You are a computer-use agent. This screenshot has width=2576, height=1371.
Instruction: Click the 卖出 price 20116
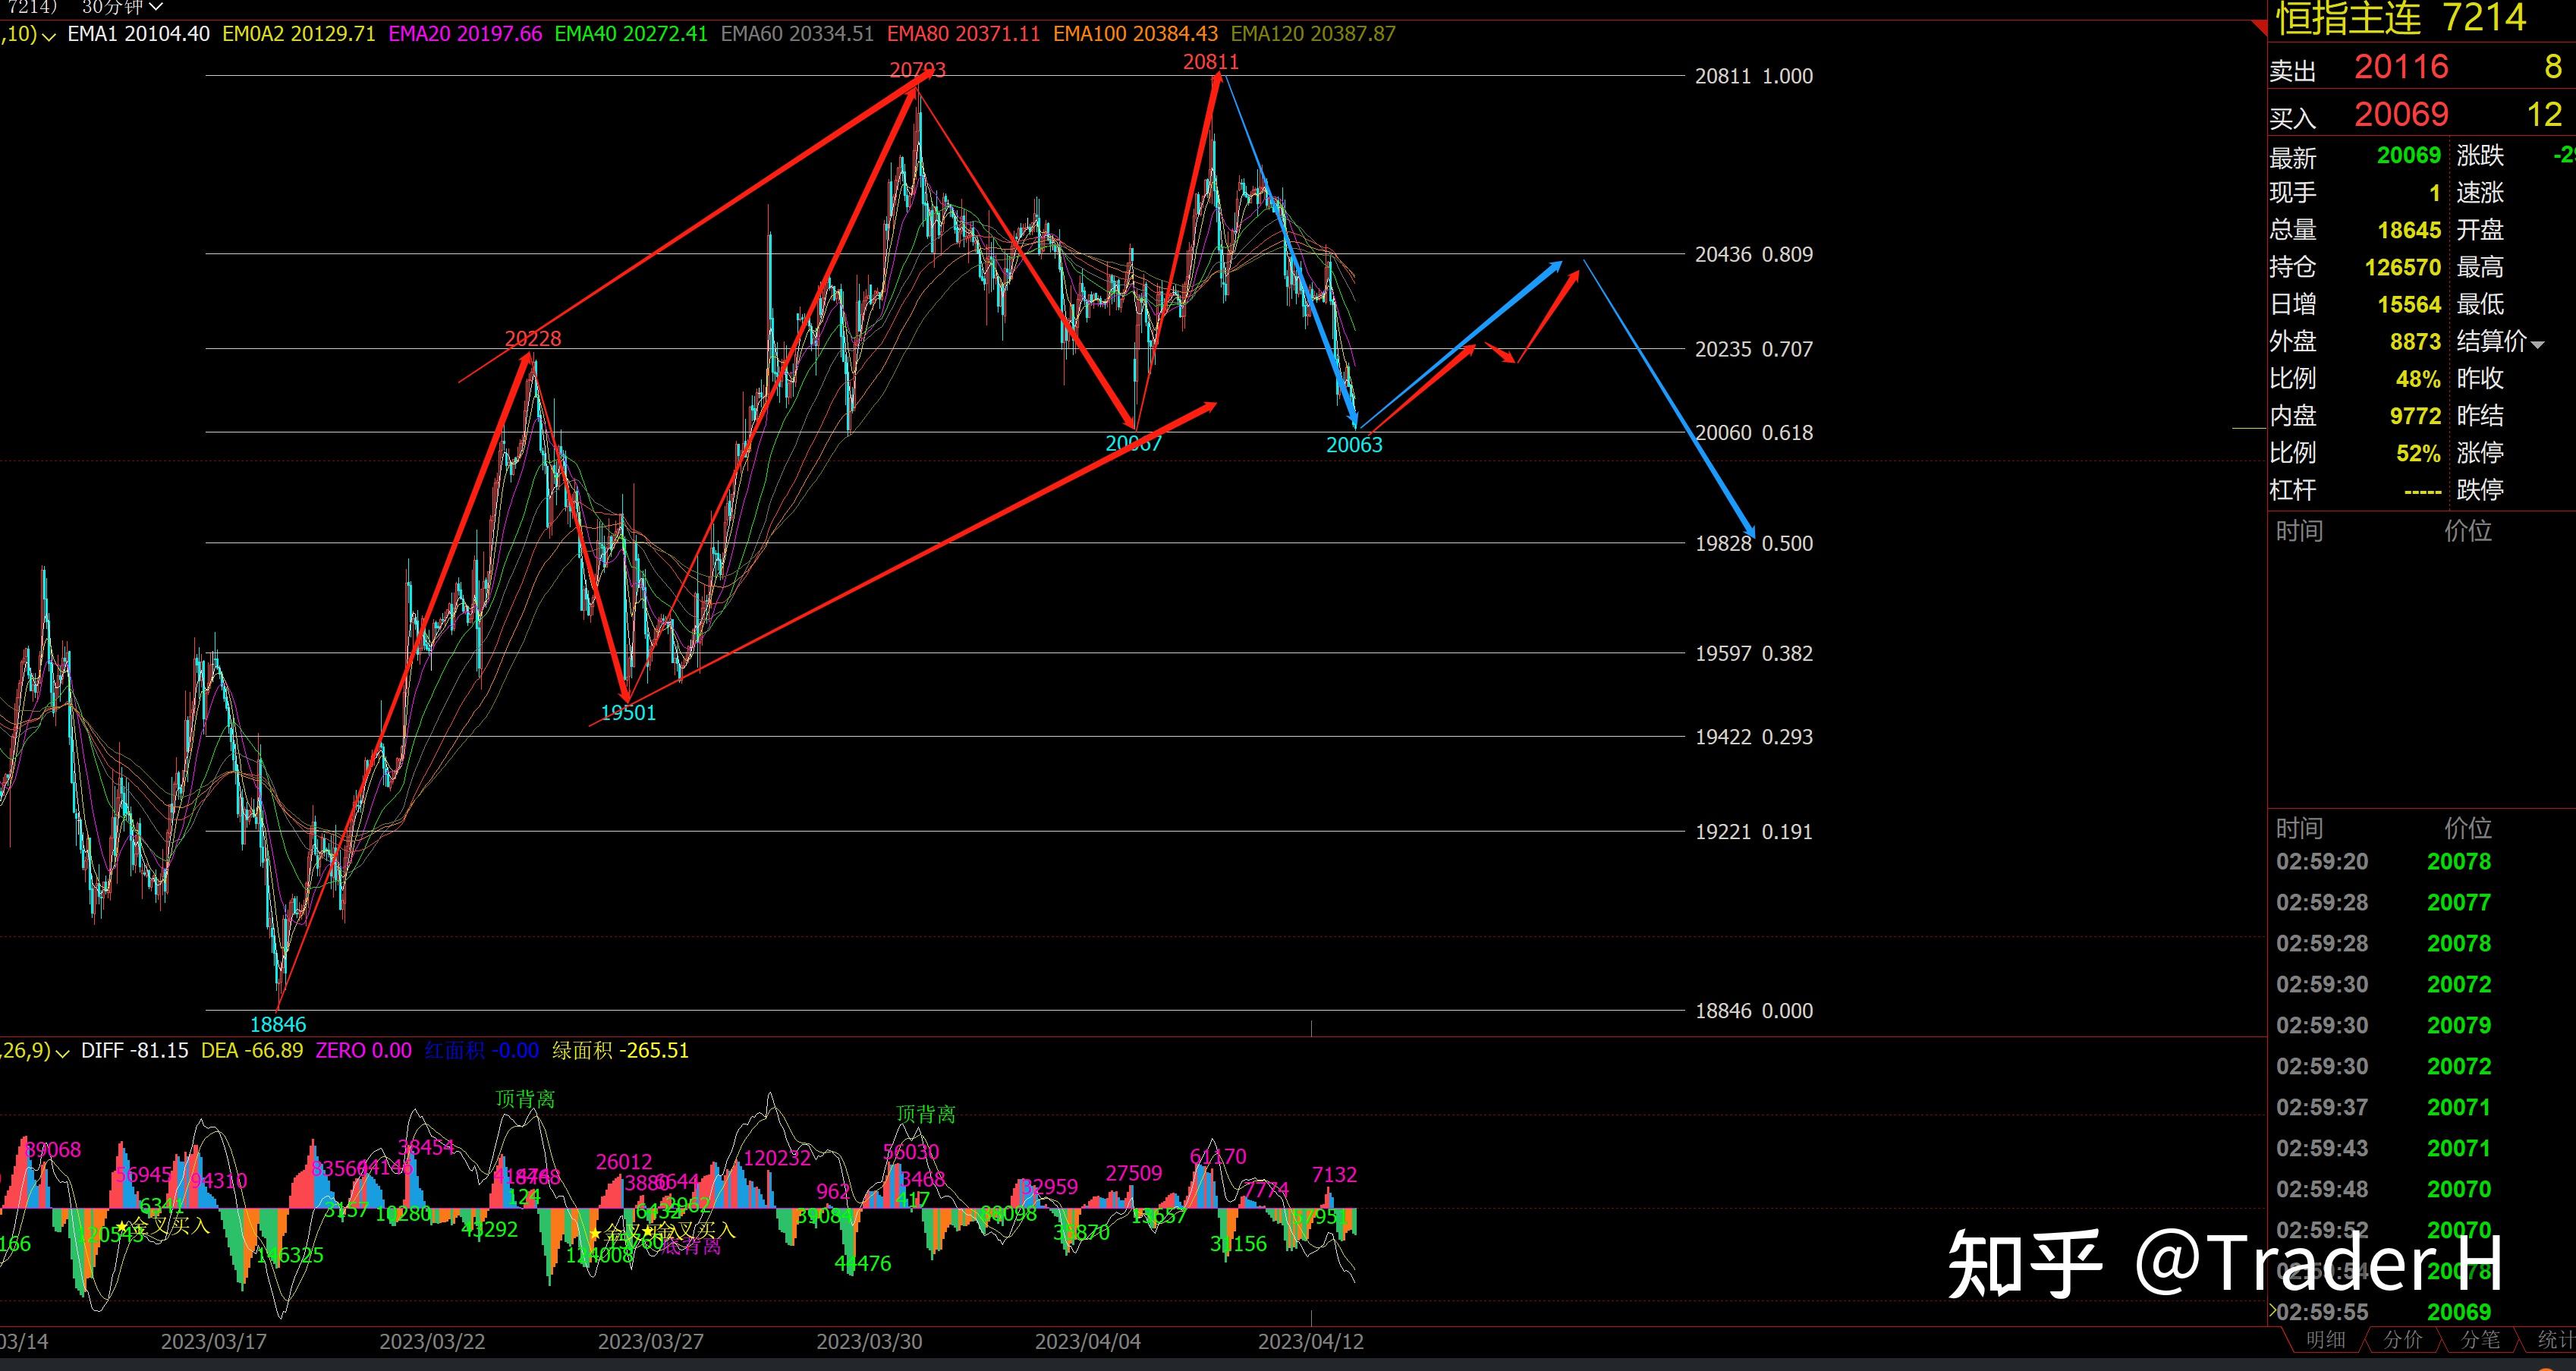pos(2401,67)
